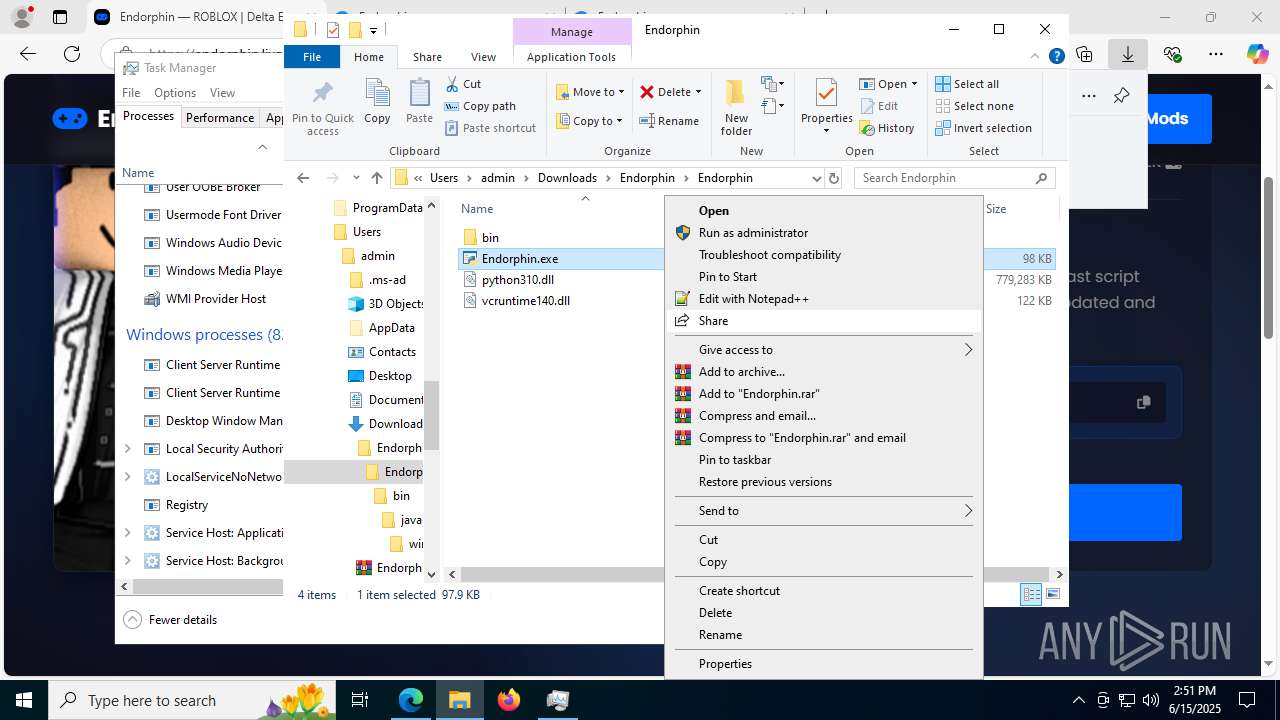The image size is (1280, 720).
Task: Select the bin folder in file list
Action: (x=490, y=238)
